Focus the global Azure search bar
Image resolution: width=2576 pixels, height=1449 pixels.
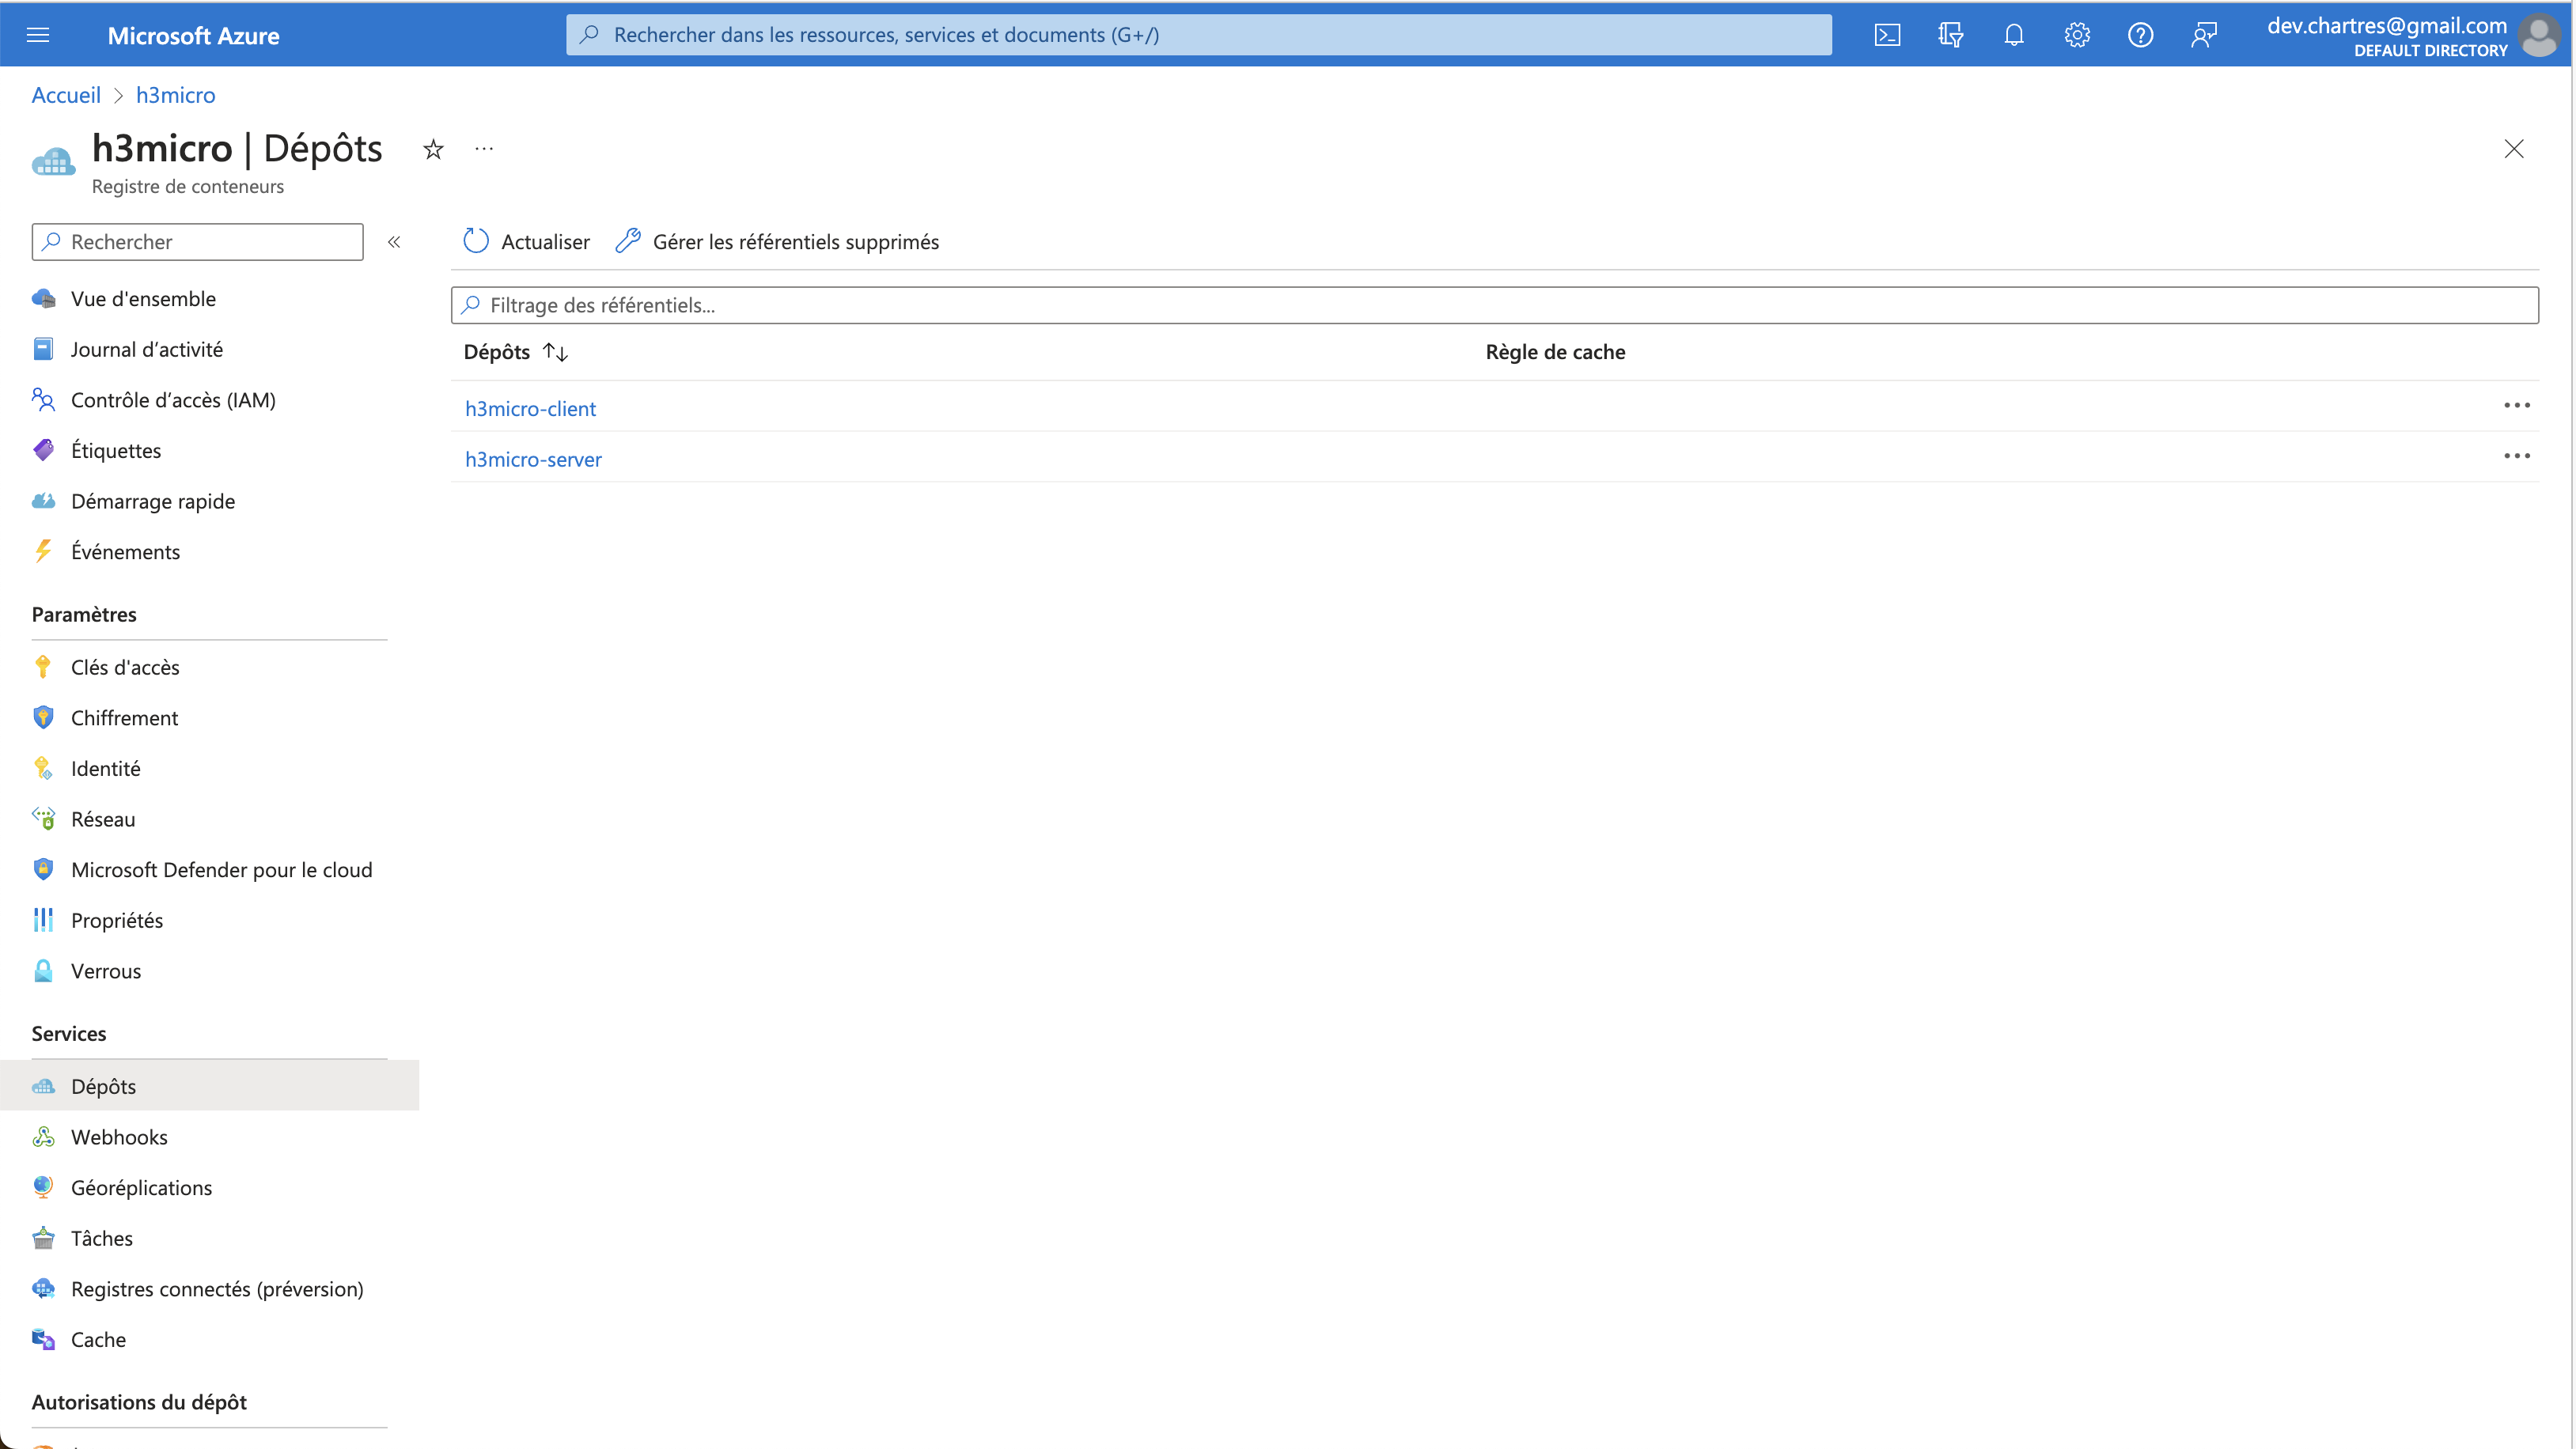(x=1198, y=35)
